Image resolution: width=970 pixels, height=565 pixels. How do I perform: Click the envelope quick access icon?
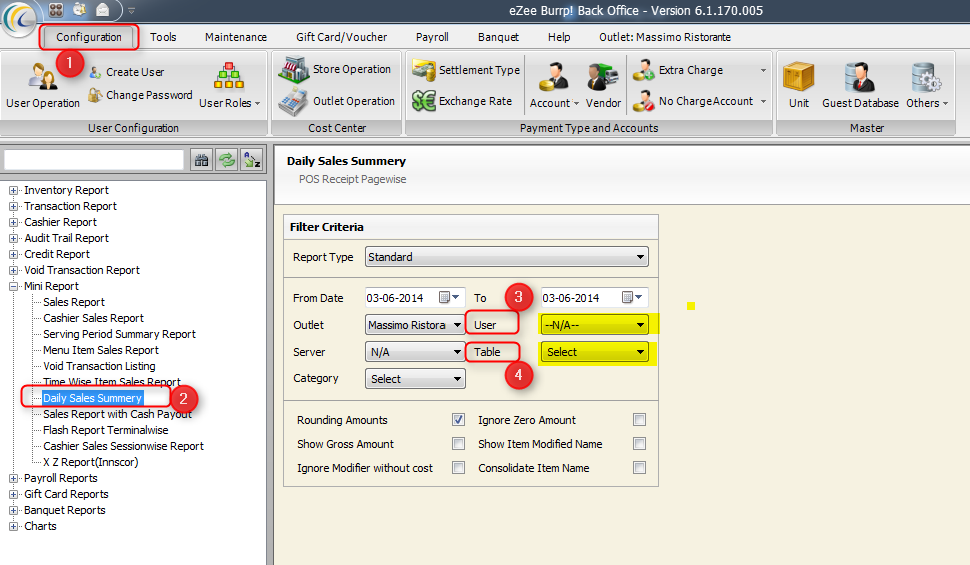[103, 9]
